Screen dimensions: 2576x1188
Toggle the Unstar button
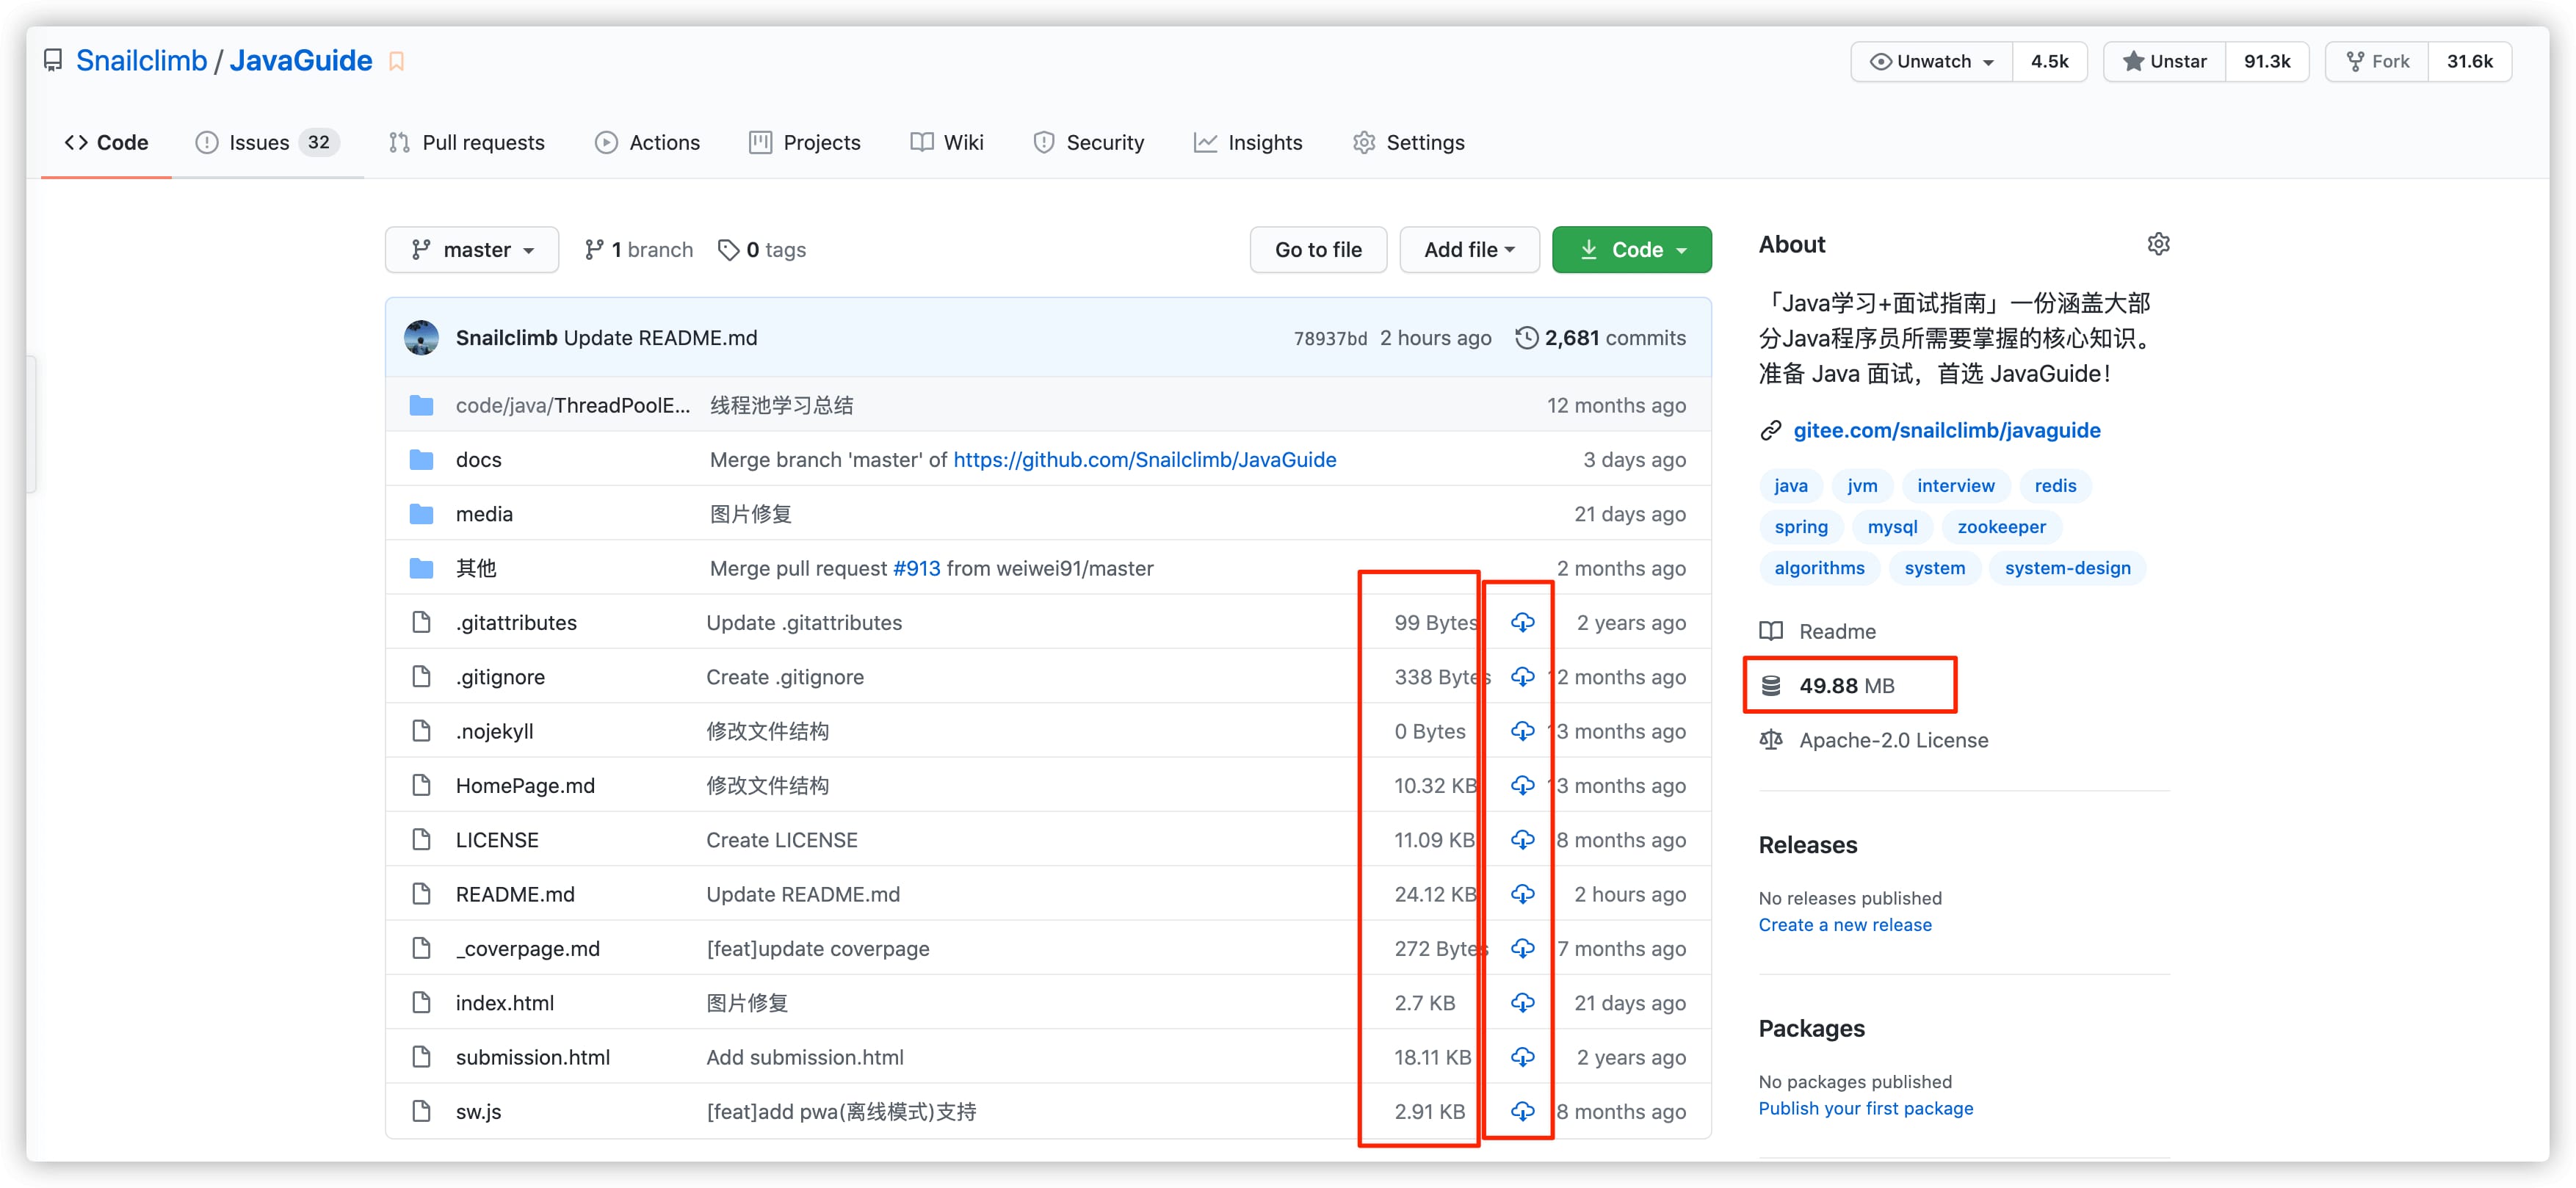tap(2164, 61)
